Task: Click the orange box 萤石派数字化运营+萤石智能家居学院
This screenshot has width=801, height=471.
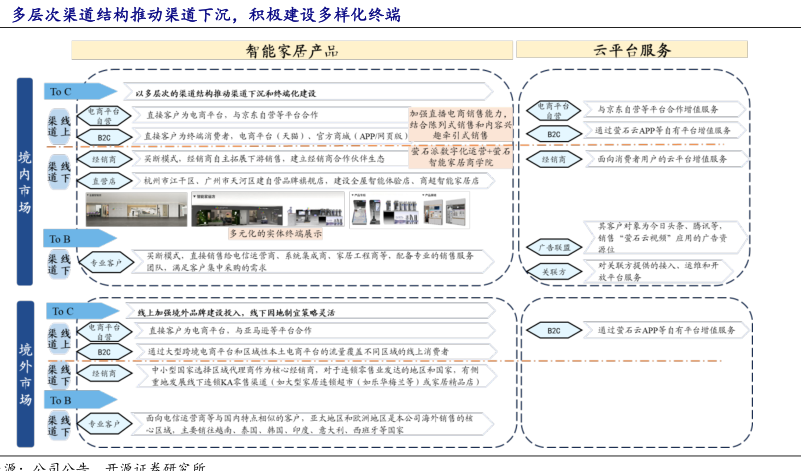Action: pos(460,157)
